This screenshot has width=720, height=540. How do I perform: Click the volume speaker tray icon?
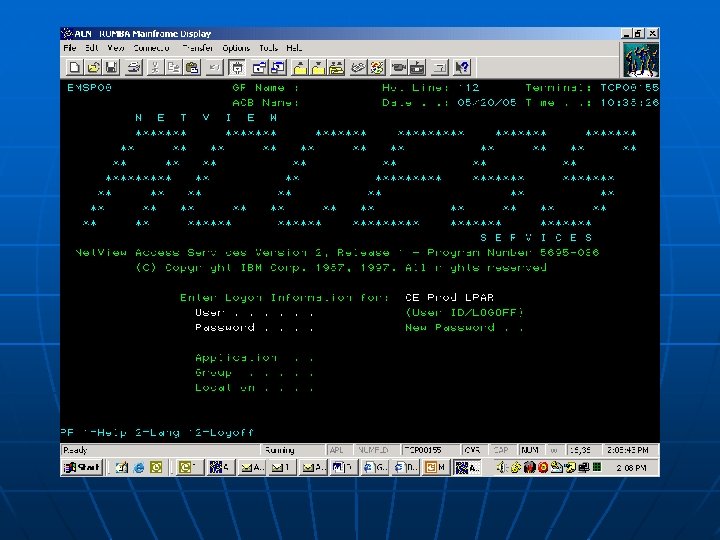501,467
